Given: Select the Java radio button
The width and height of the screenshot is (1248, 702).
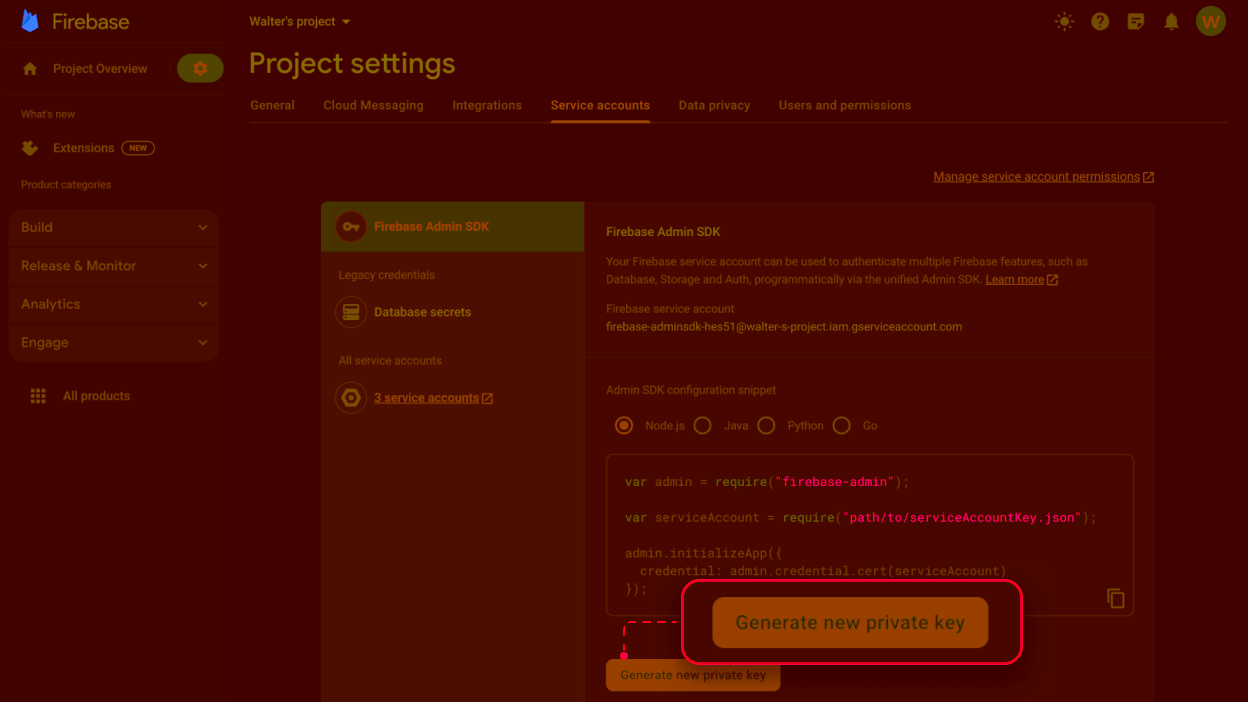Looking at the screenshot, I should click(x=703, y=425).
